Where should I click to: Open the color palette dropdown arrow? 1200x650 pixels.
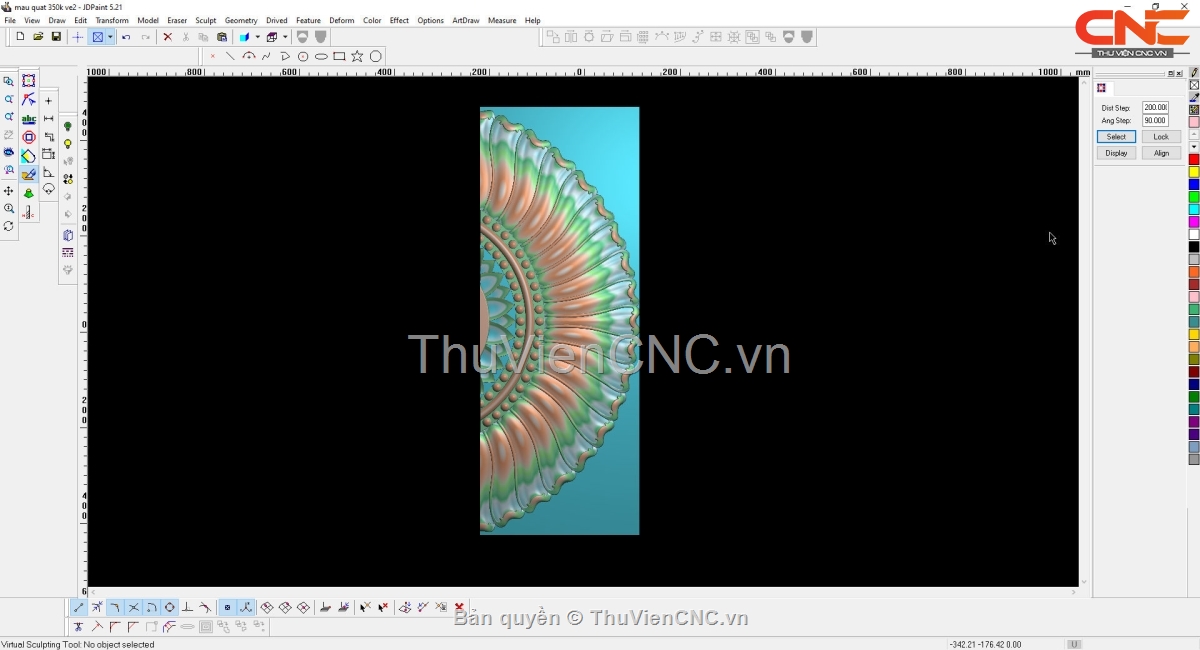pos(1194,147)
